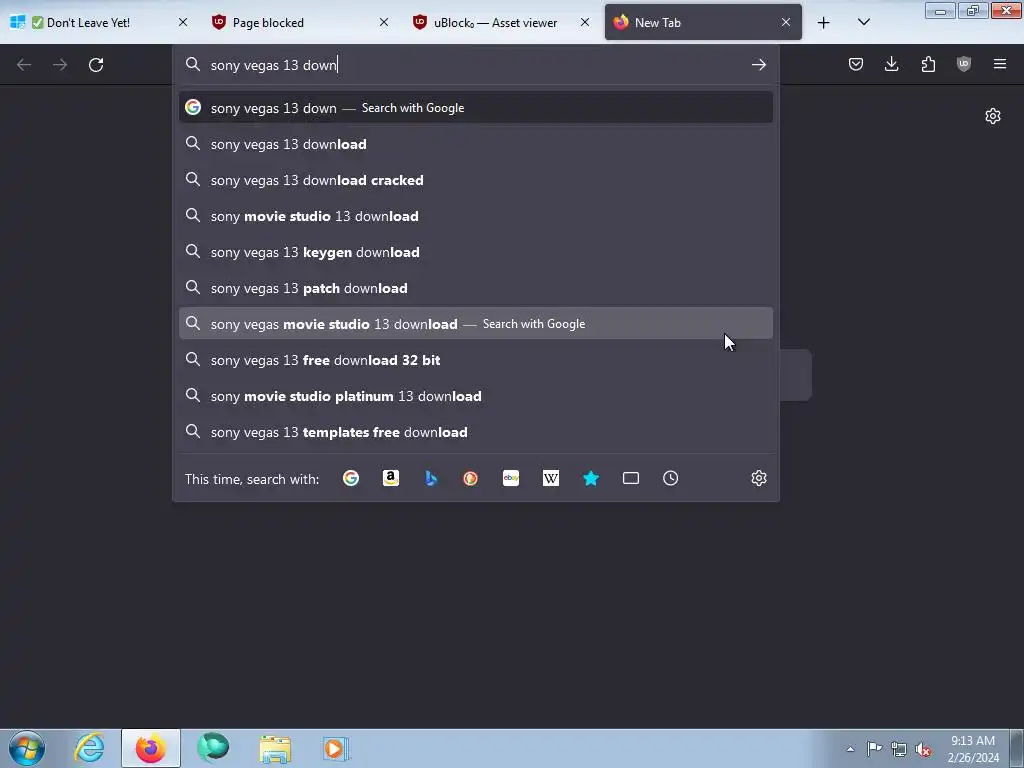
Task: Choose 'sony vegas 13 free download 32 bit'
Action: click(x=475, y=359)
